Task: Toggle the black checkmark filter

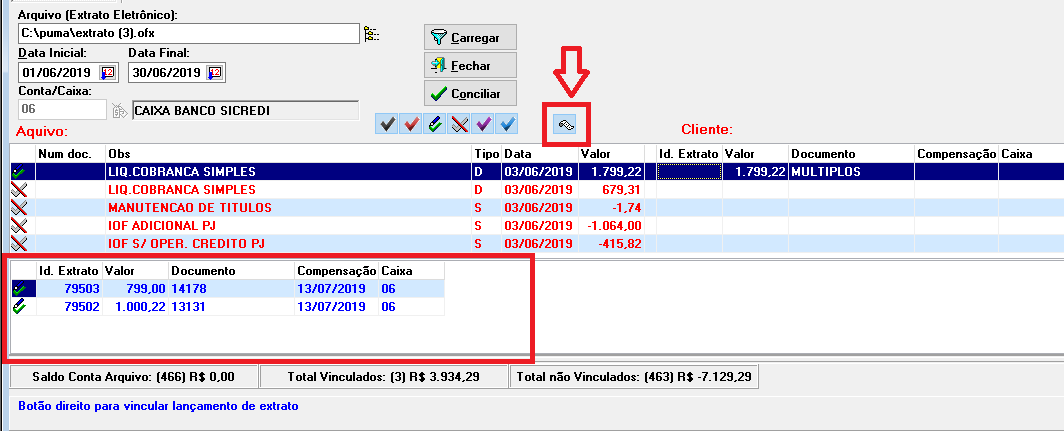Action: click(386, 124)
